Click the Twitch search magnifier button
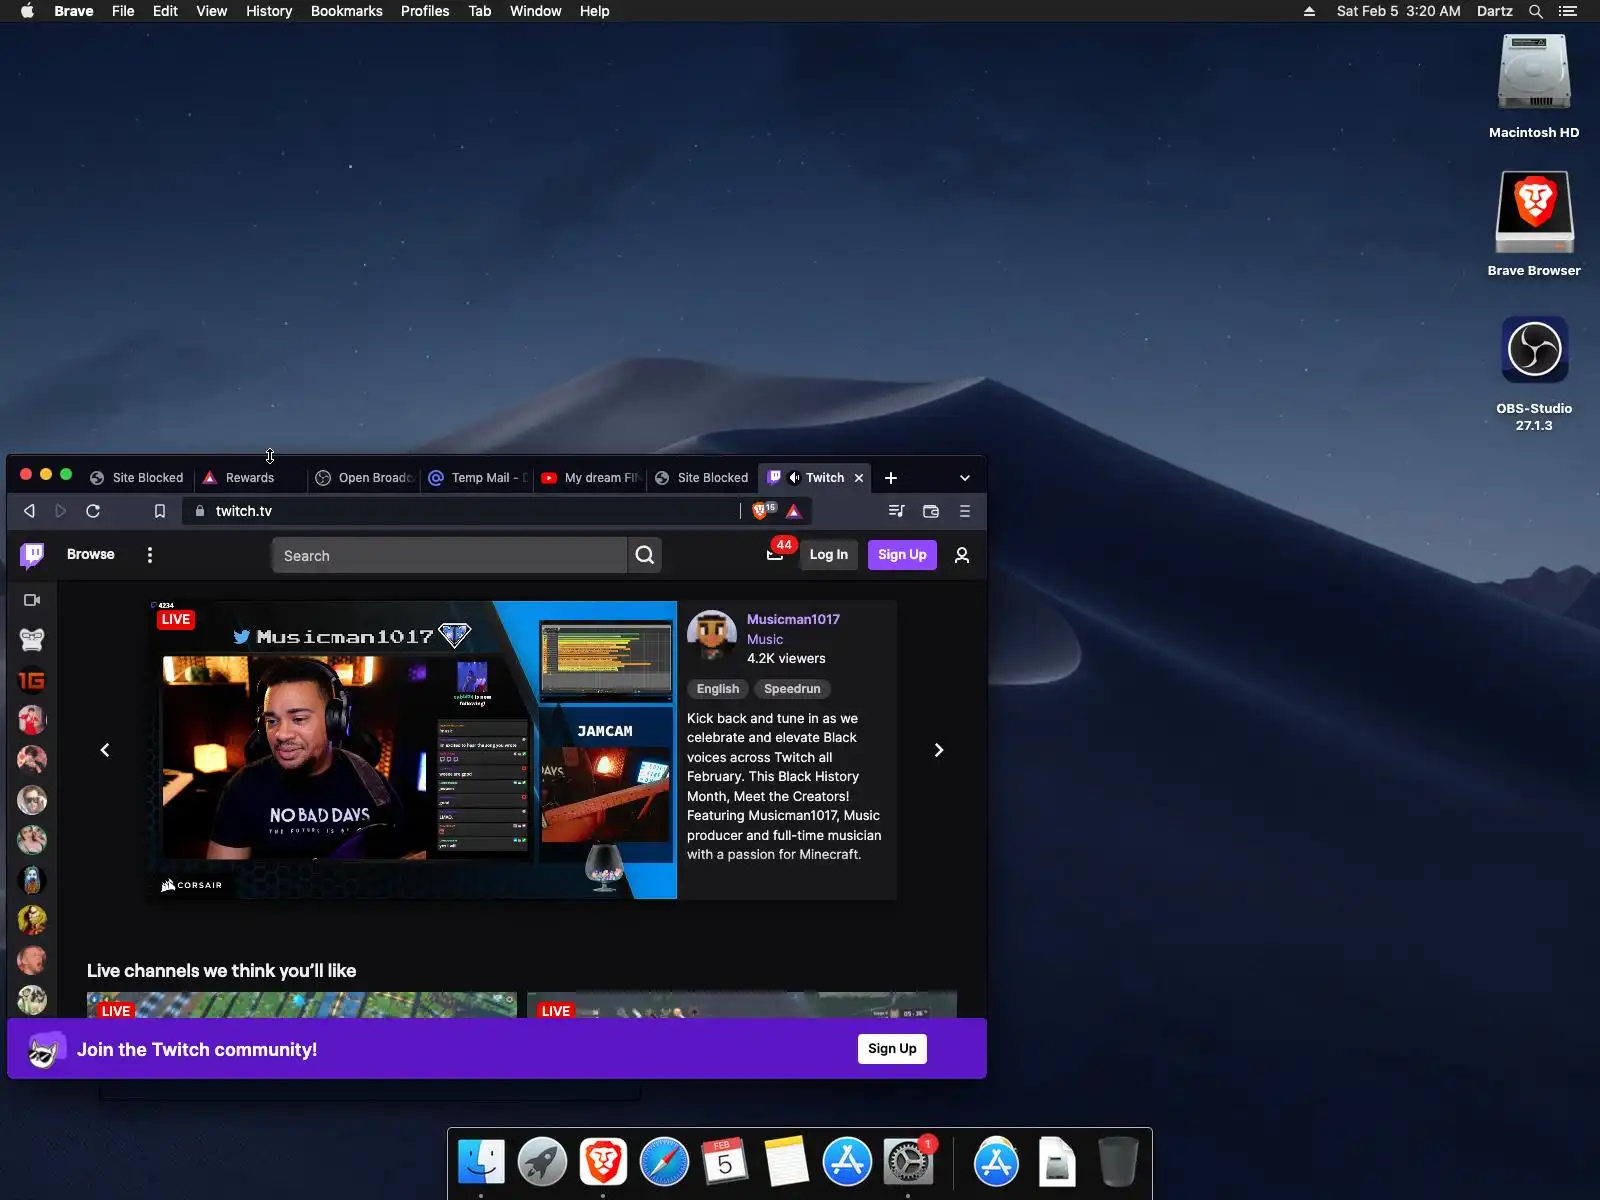 [x=645, y=555]
